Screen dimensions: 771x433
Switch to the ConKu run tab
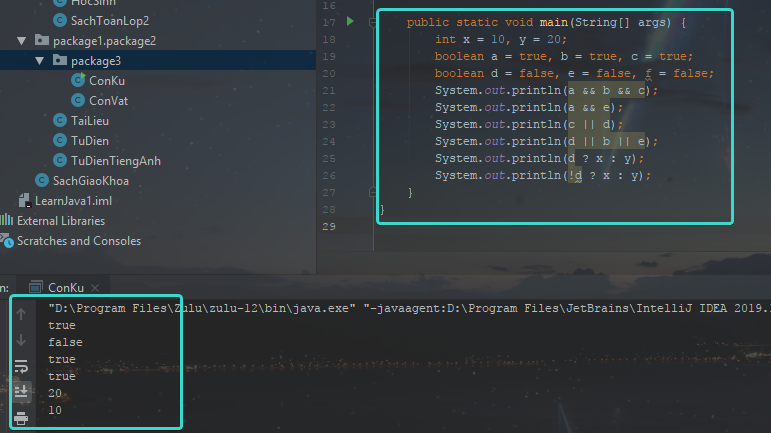65,288
